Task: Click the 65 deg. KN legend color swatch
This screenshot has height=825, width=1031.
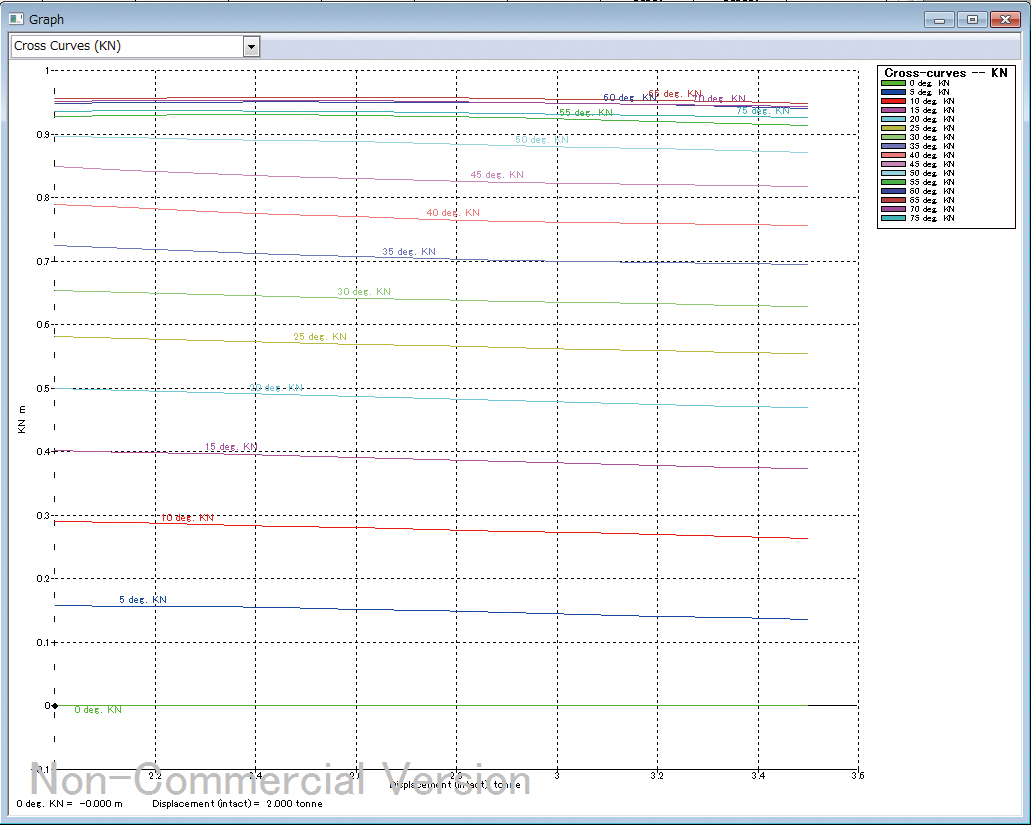Action: click(893, 200)
